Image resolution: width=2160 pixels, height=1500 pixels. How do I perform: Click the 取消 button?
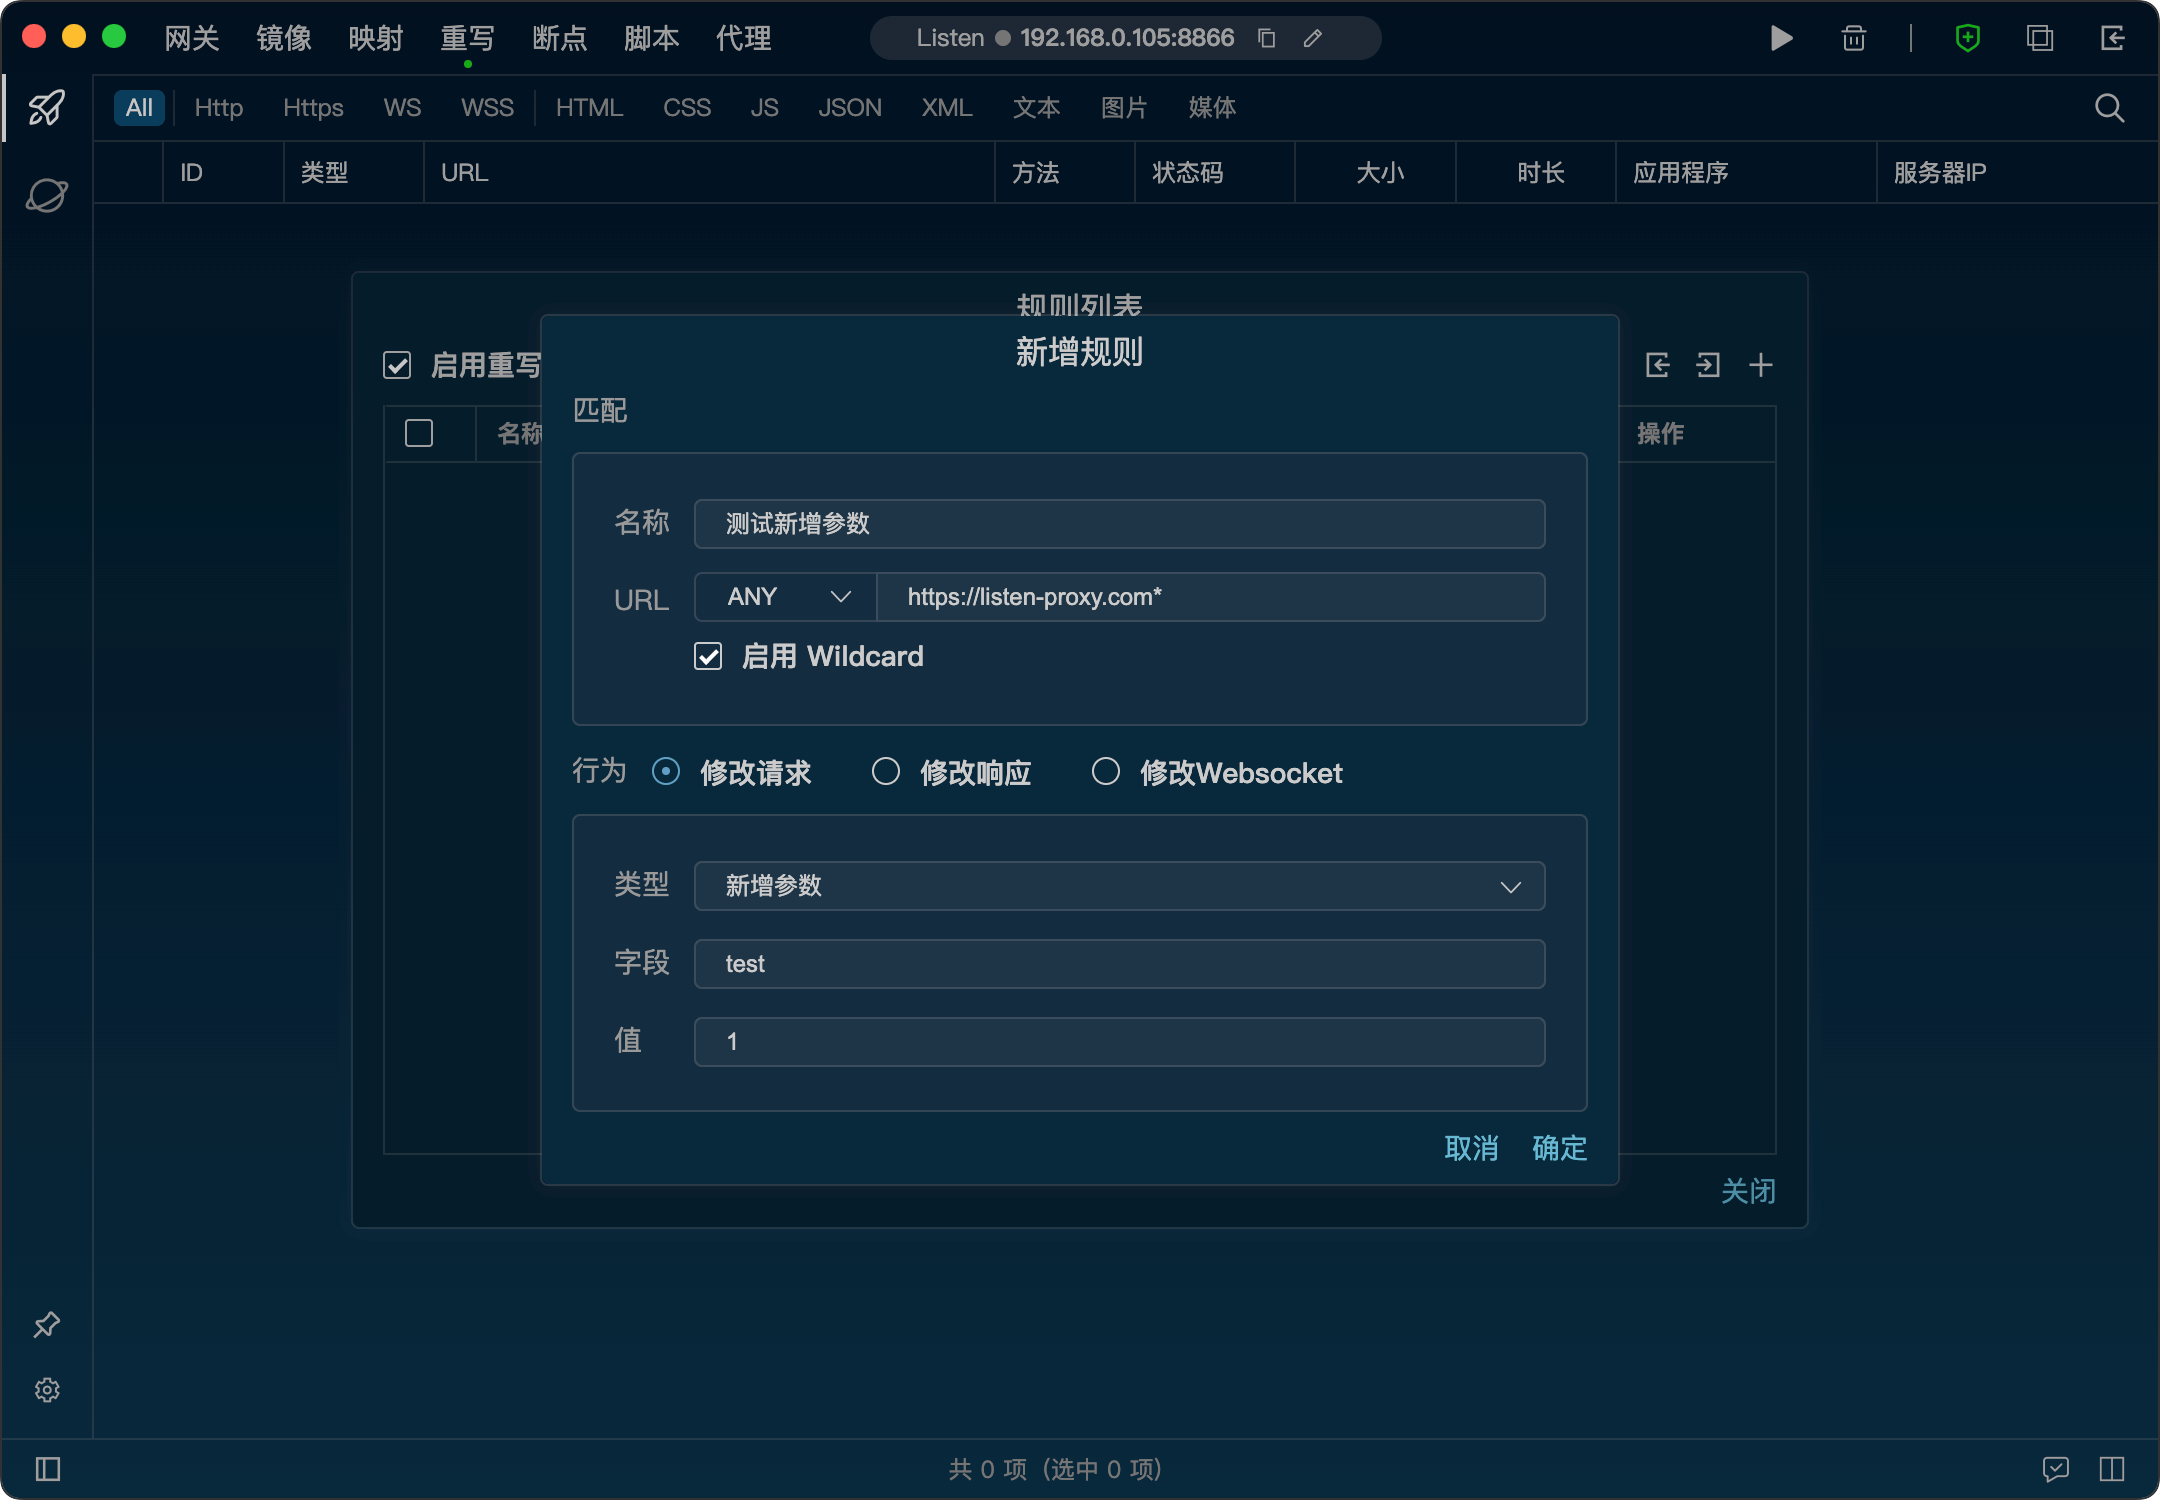[x=1471, y=1148]
